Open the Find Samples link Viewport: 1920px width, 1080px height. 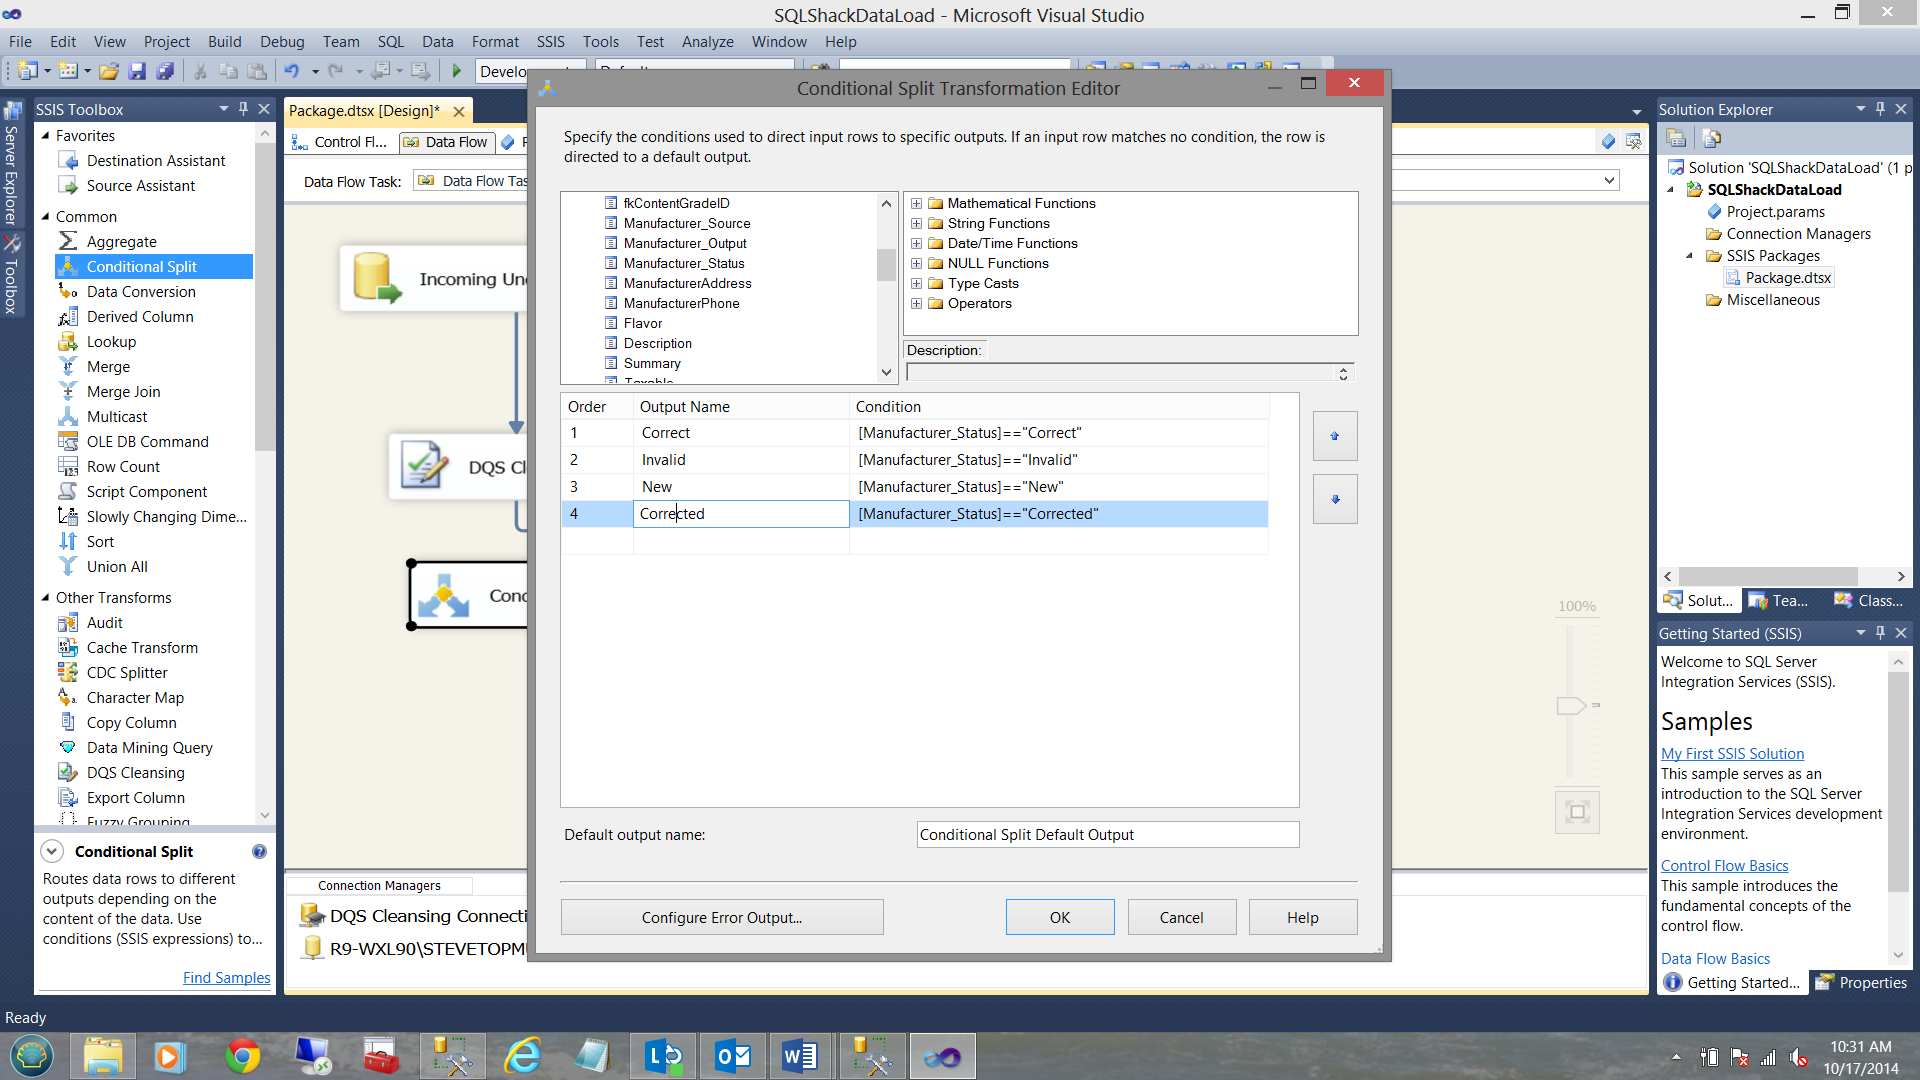click(x=226, y=977)
